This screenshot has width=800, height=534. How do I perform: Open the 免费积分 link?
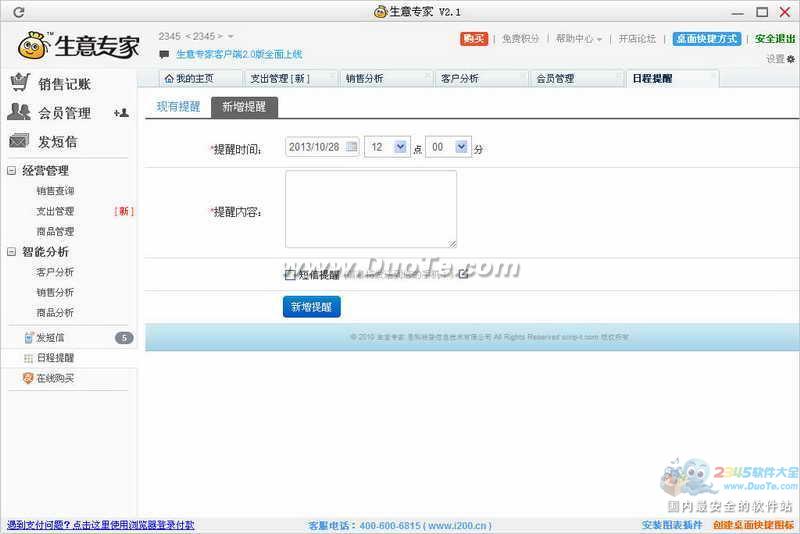[520, 39]
